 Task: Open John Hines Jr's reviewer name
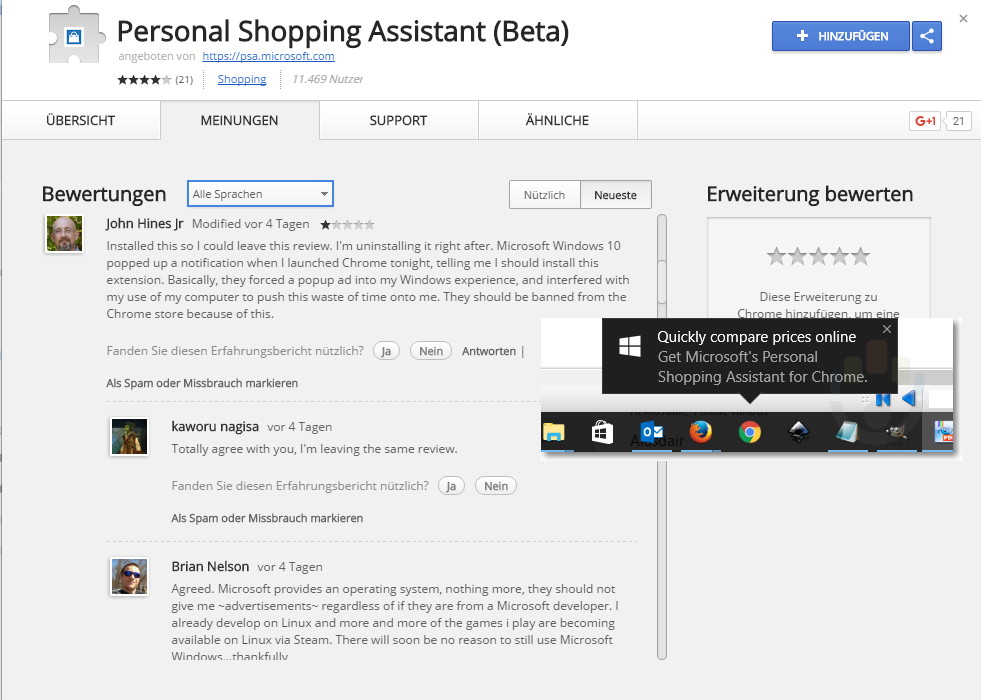click(145, 223)
